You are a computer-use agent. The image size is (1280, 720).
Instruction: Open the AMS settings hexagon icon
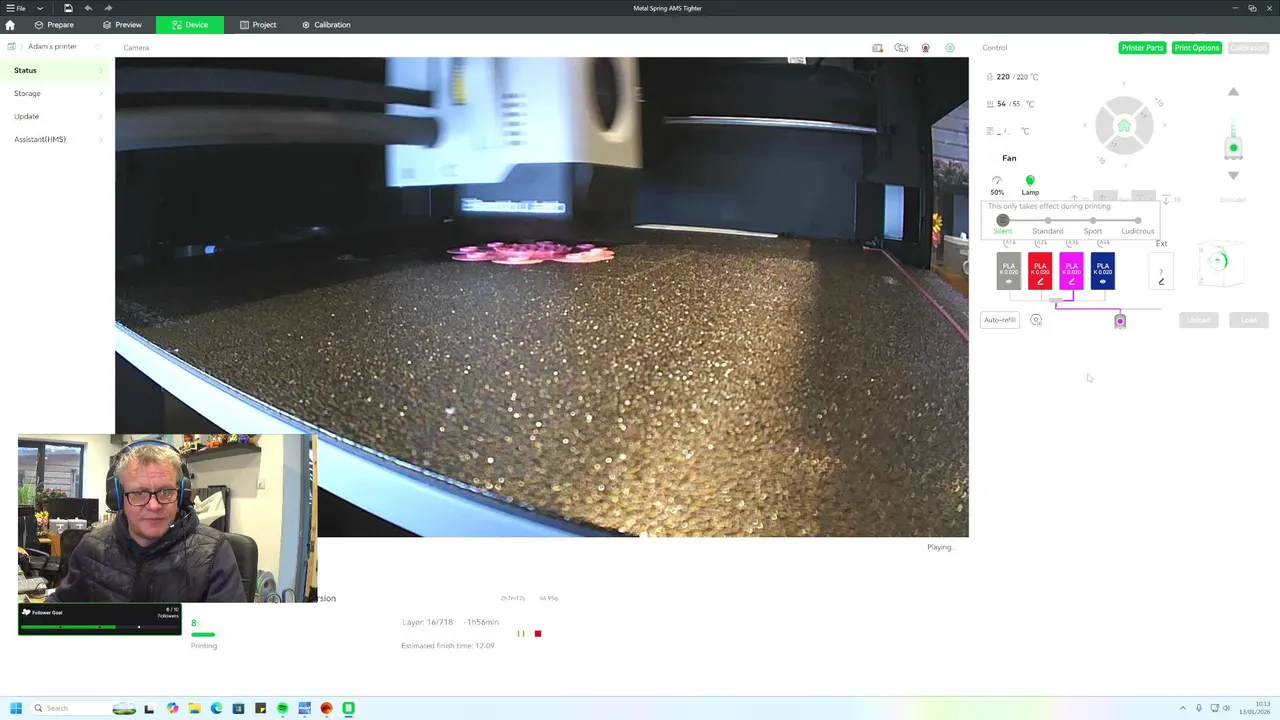click(x=1036, y=320)
